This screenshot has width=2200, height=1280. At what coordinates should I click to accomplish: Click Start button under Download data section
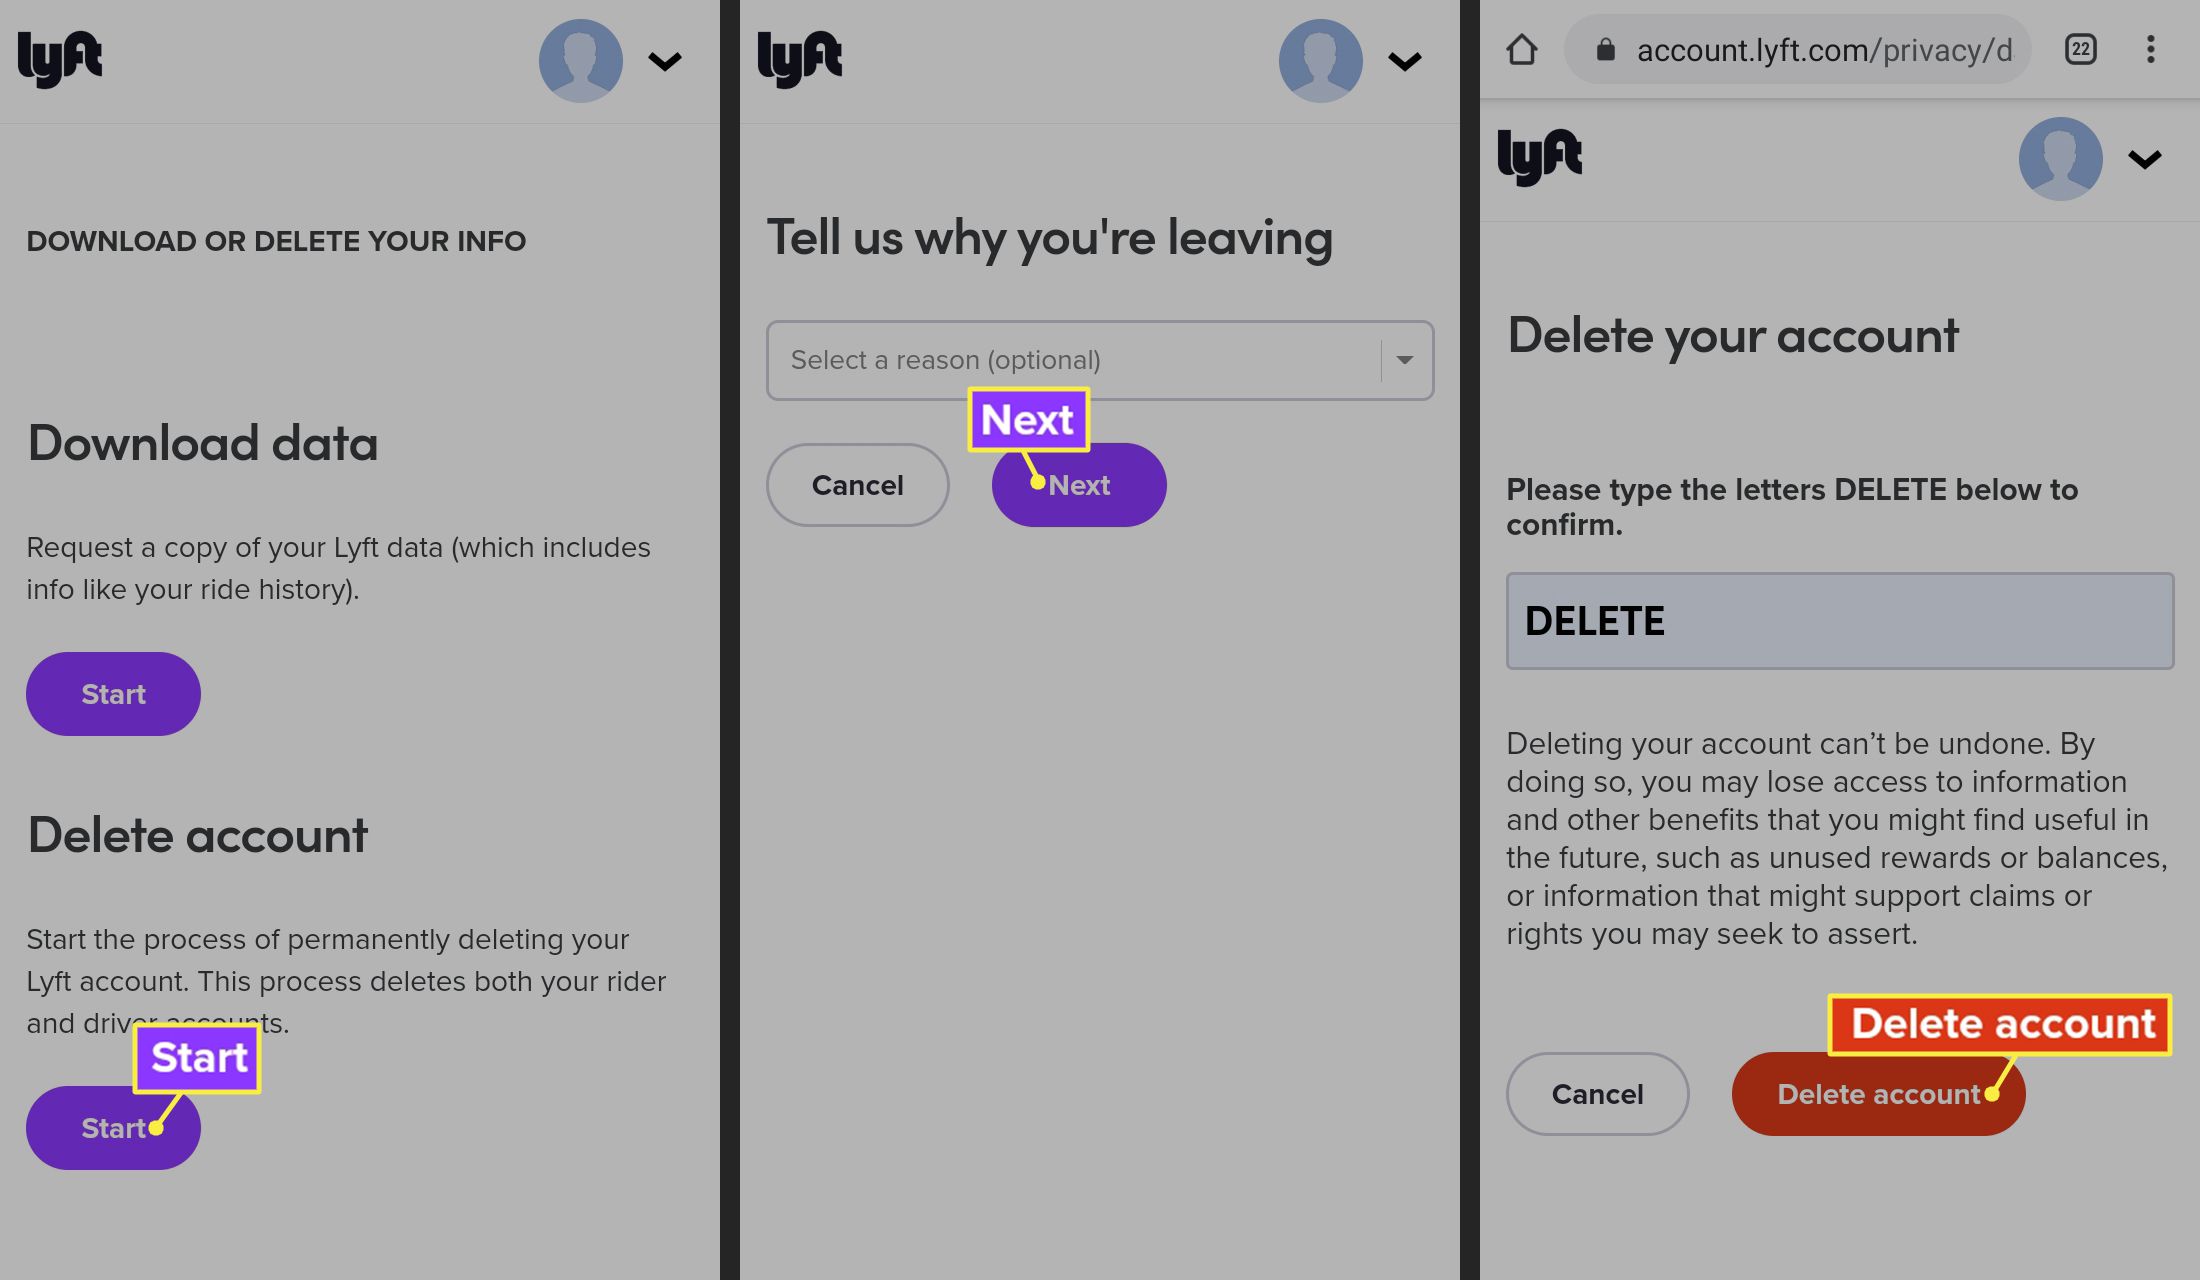point(113,693)
